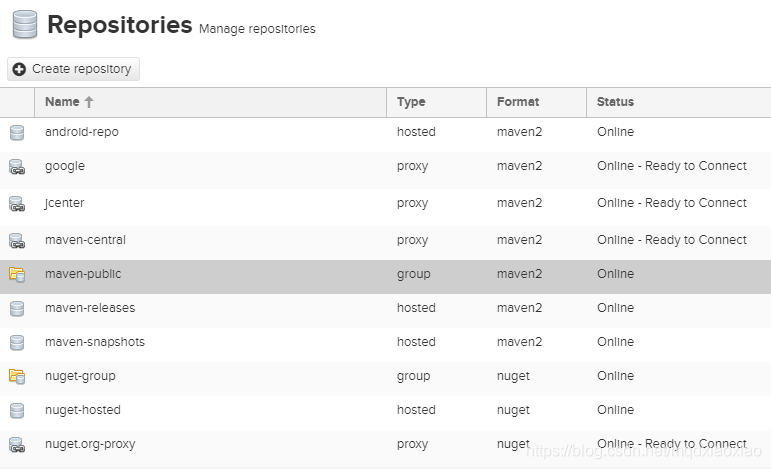Click the Status column header

615,102
